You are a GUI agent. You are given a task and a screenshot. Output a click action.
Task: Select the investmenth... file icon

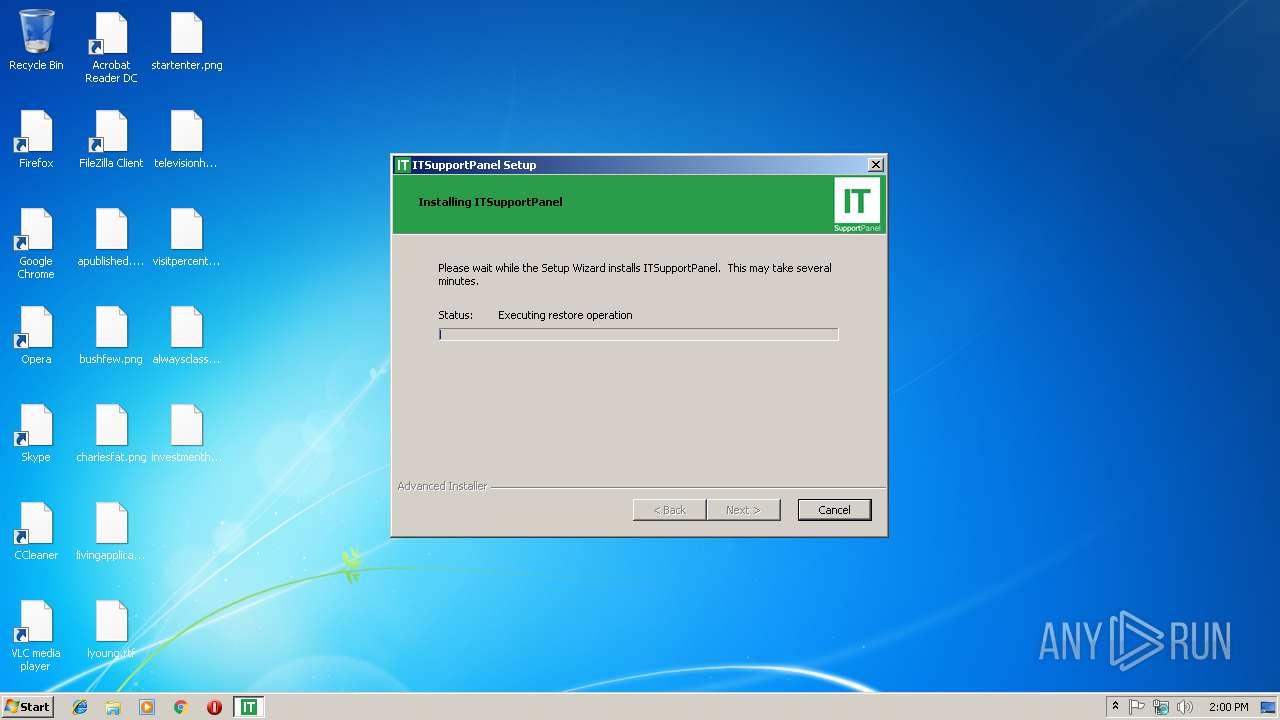coord(187,433)
